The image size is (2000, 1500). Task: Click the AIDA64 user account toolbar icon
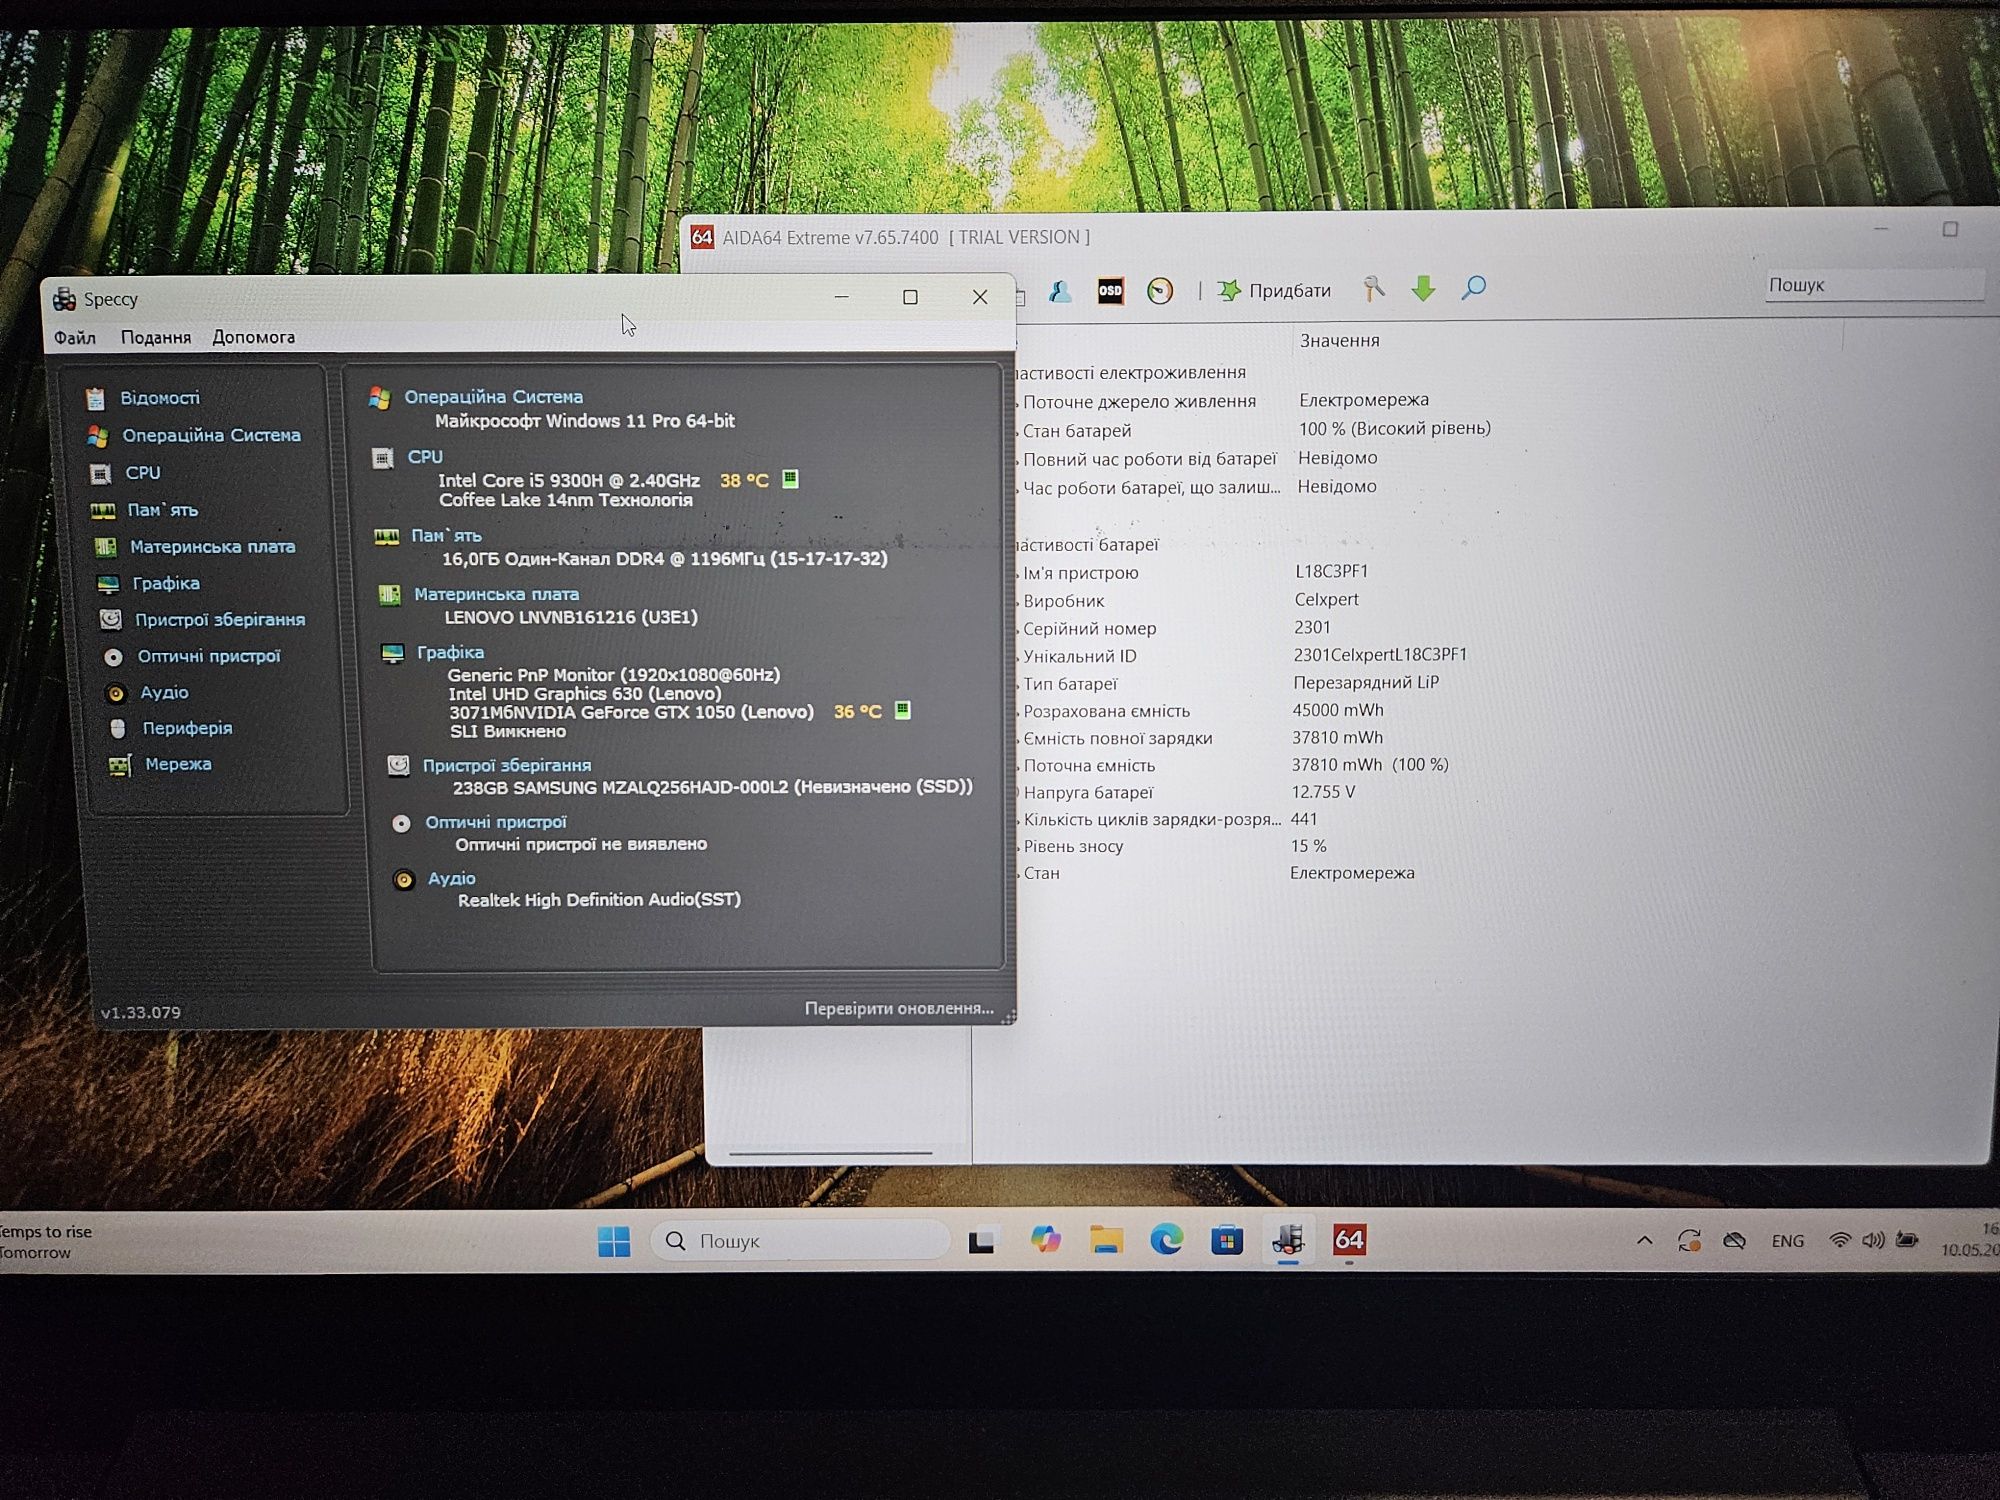point(1060,291)
